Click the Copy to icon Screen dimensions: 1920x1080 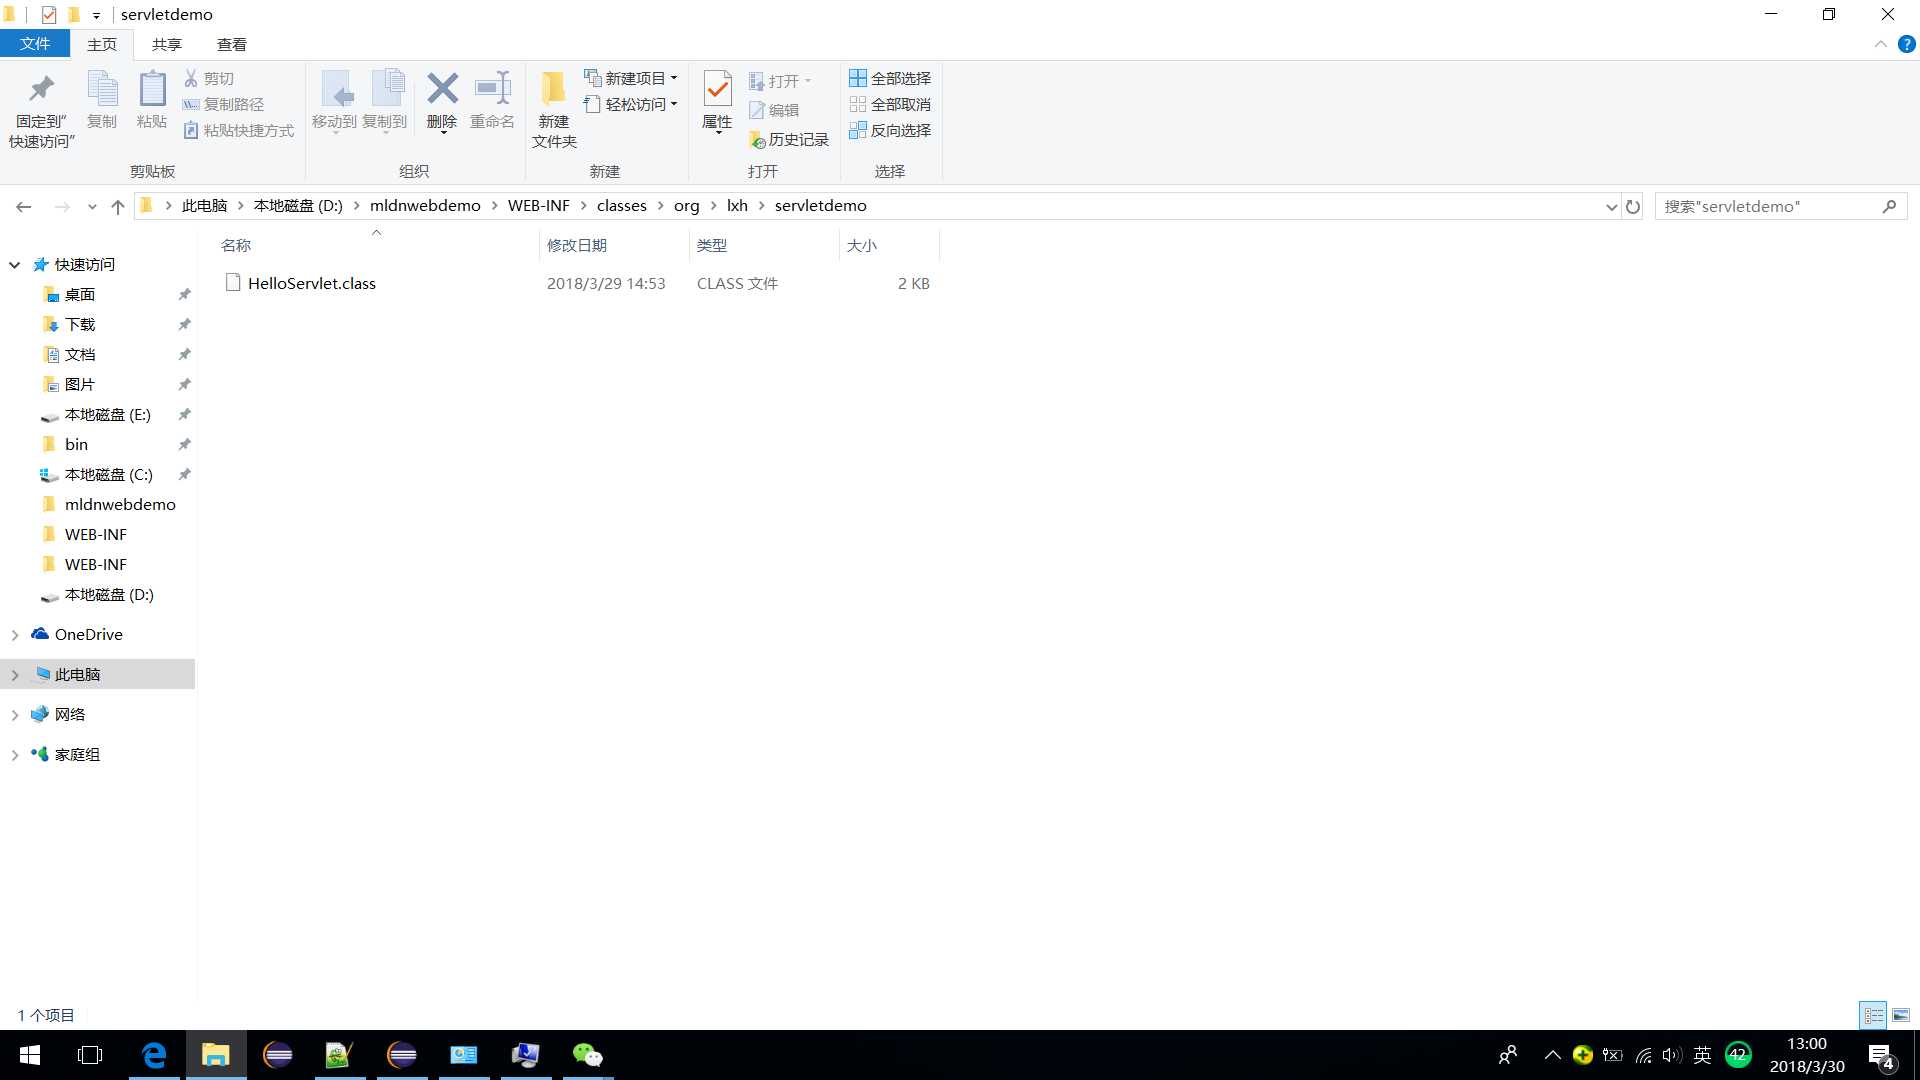click(x=386, y=90)
